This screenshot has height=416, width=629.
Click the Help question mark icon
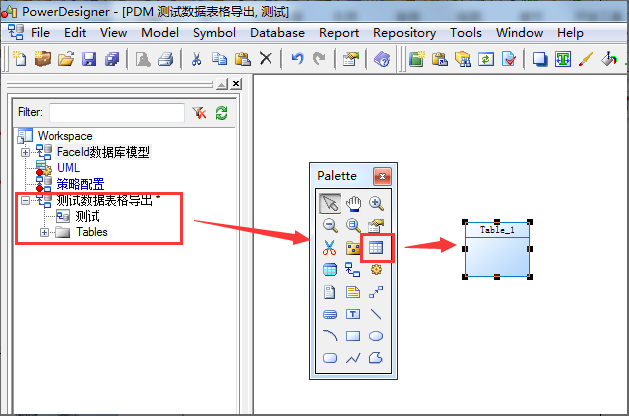coord(382,59)
